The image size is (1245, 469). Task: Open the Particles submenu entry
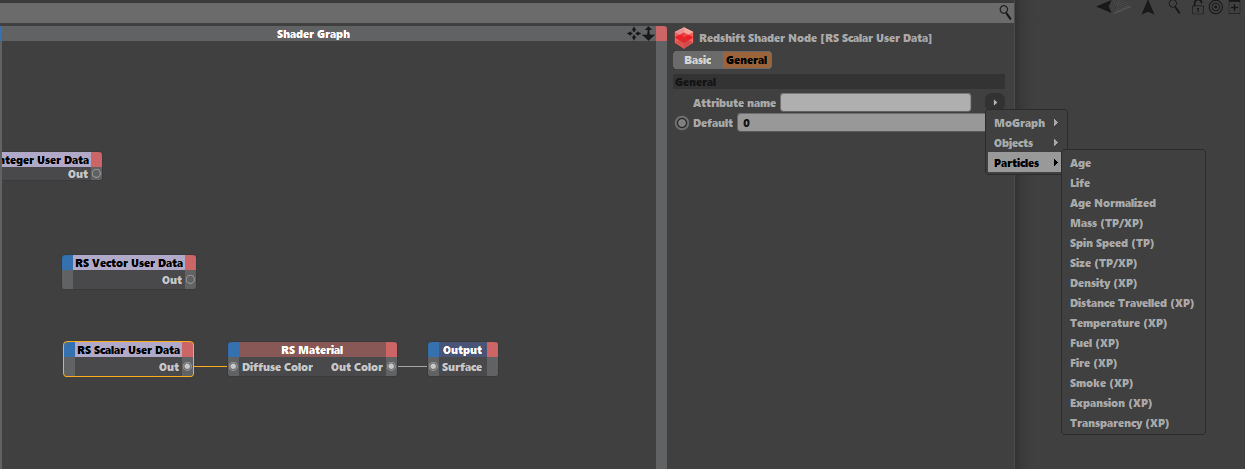[1026, 163]
